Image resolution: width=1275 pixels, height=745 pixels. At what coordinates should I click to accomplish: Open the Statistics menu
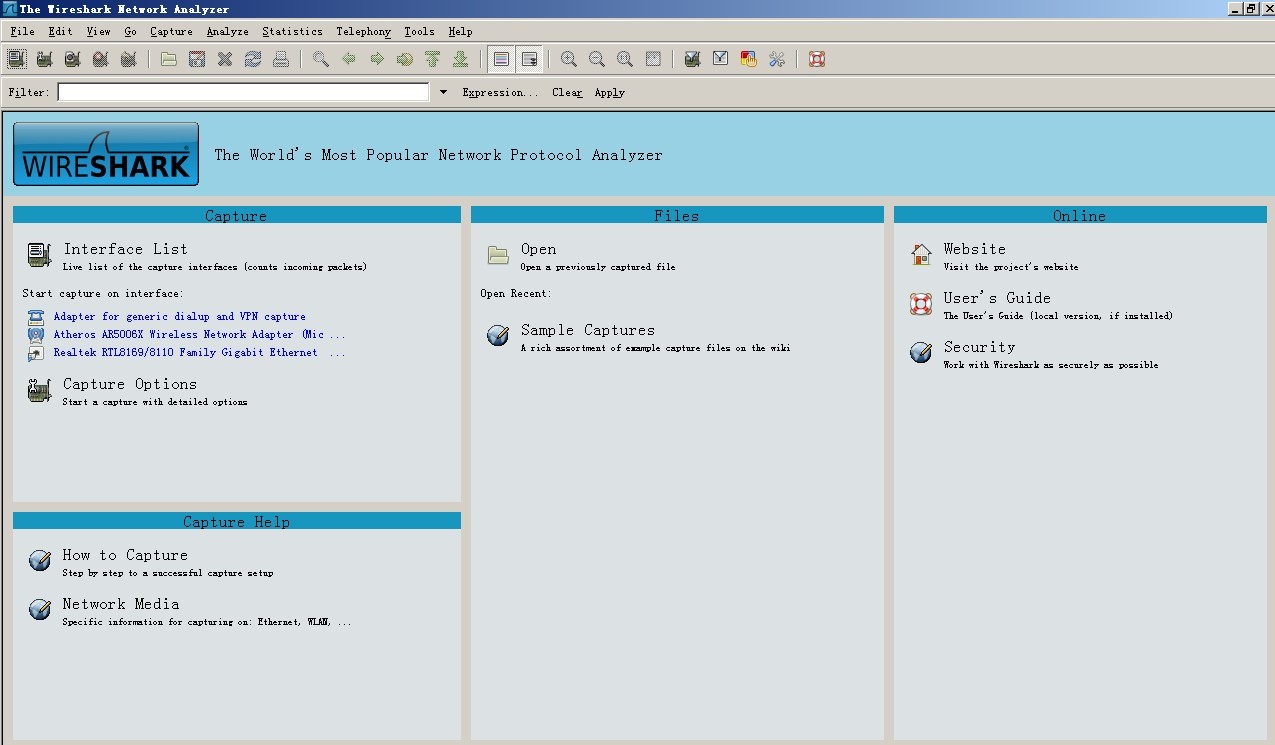coord(293,32)
